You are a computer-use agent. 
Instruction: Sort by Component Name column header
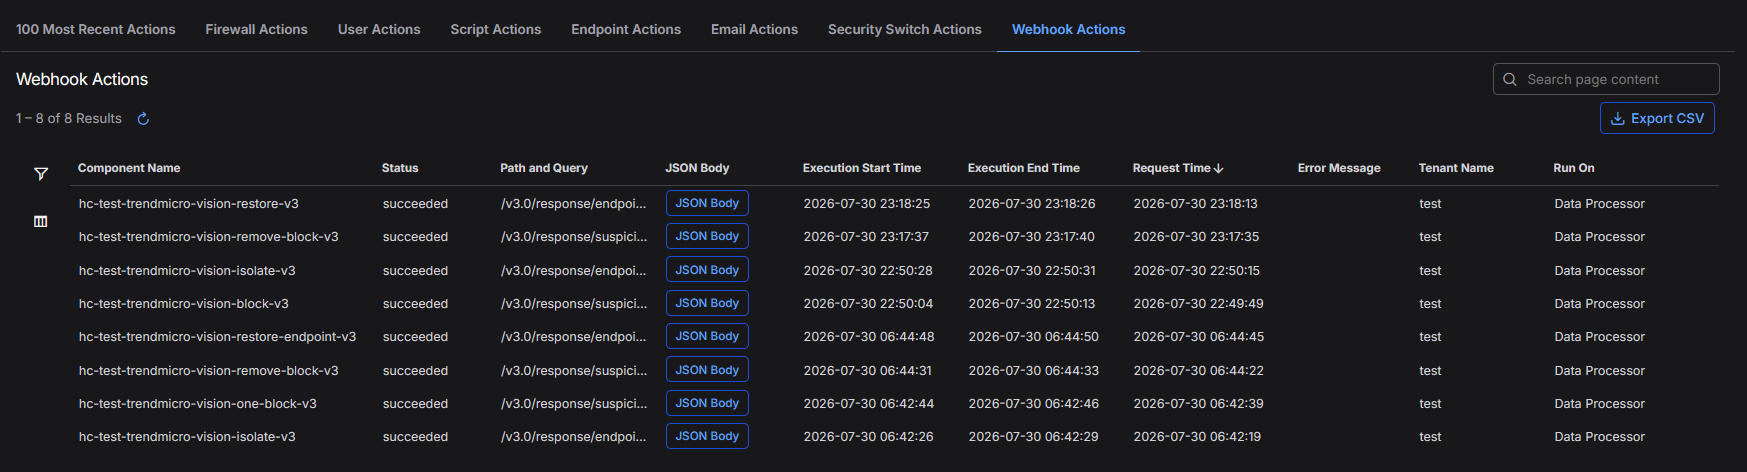129,168
